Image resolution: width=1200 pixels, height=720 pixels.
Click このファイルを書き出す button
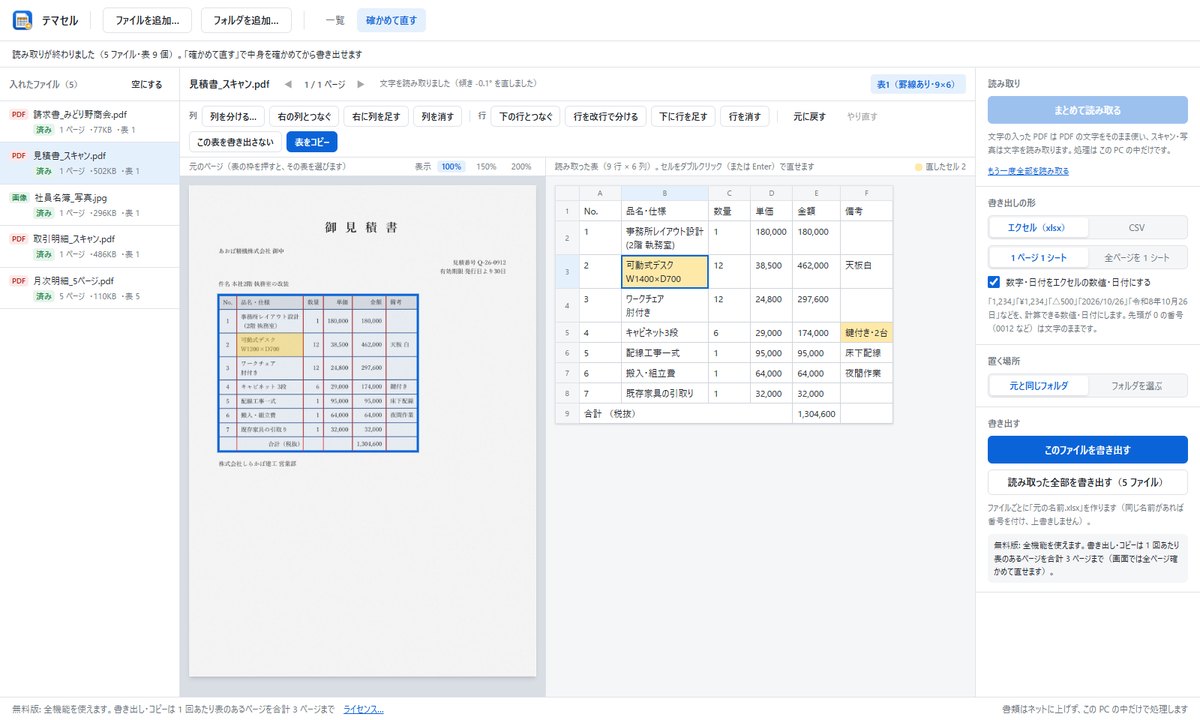(x=1088, y=450)
